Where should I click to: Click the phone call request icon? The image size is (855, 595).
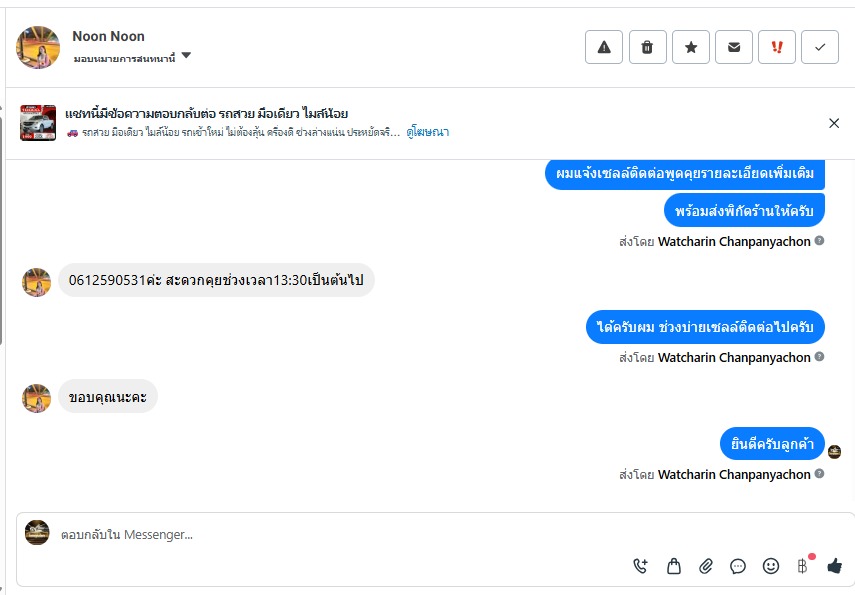[x=641, y=566]
